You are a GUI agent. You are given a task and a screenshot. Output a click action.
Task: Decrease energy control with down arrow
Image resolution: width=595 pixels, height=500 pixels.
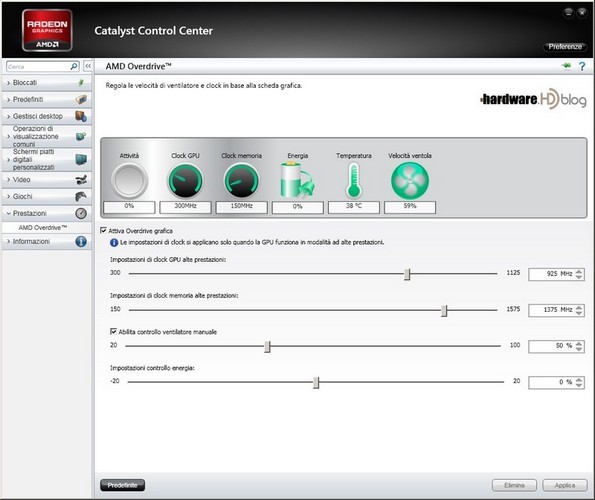(x=579, y=385)
